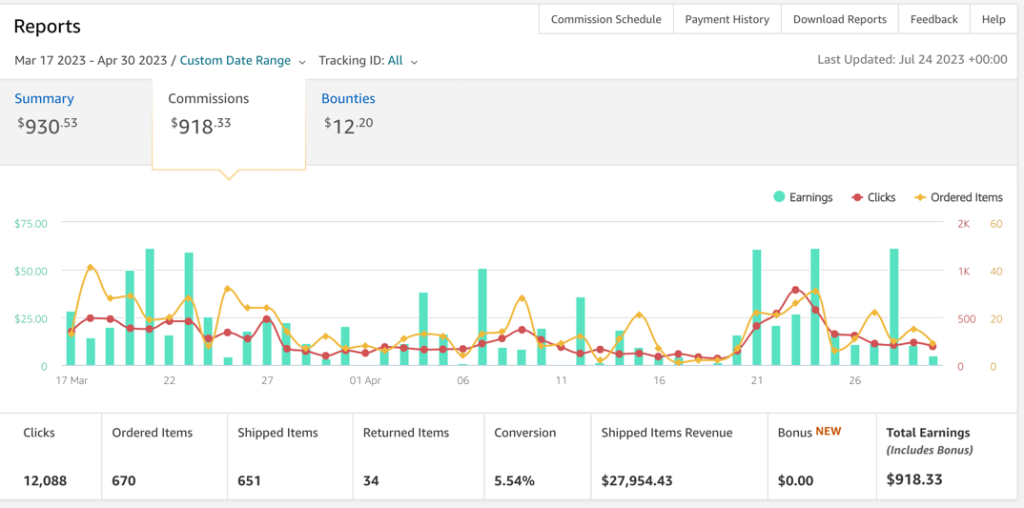Switch to the Summary tab

(44, 99)
